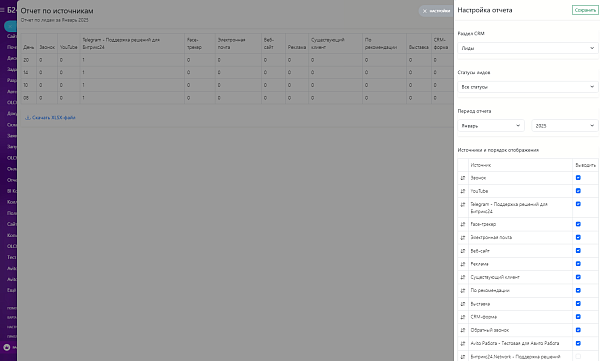This screenshot has height=361, width=600.
Task: Download the XLSX file
Action: [54, 118]
